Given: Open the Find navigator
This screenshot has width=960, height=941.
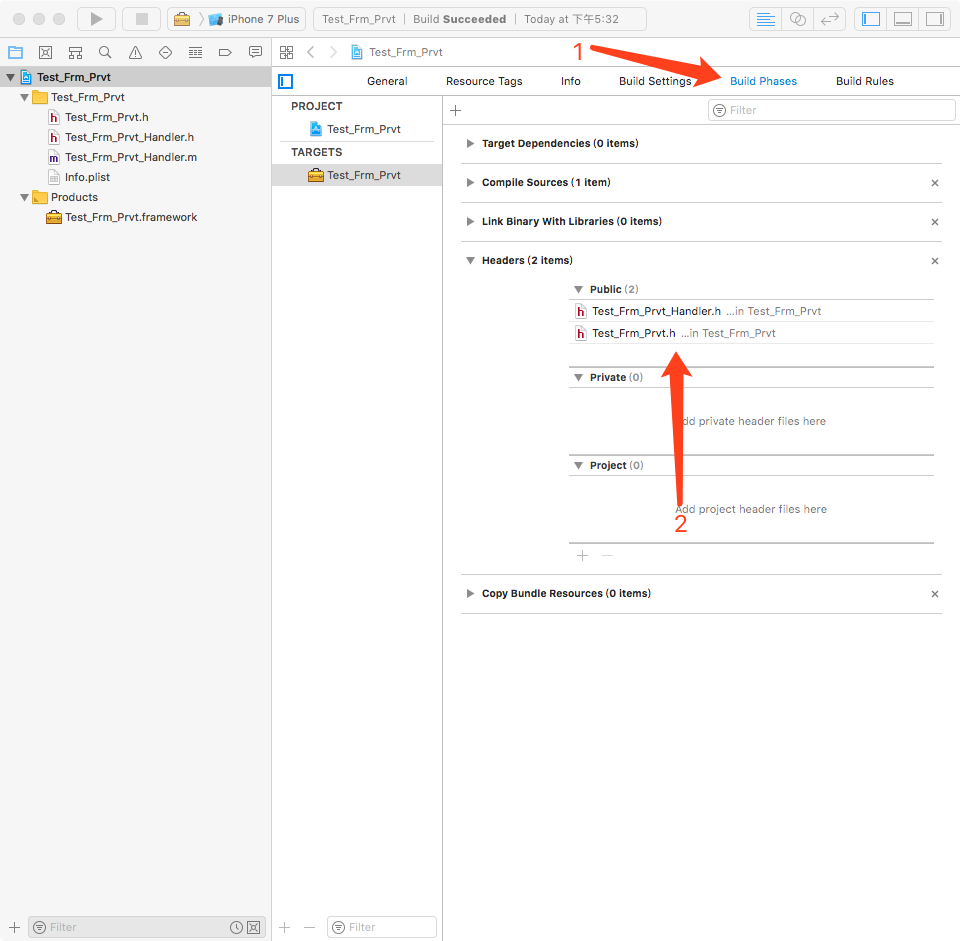Looking at the screenshot, I should [105, 53].
